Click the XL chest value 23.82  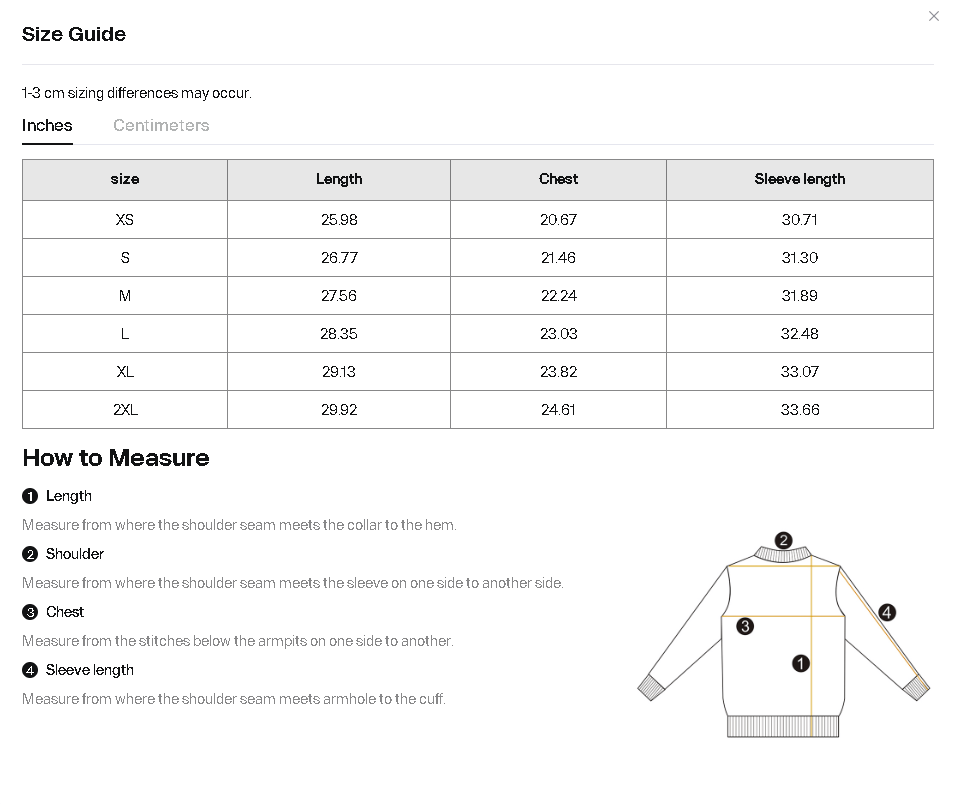pyautogui.click(x=558, y=372)
